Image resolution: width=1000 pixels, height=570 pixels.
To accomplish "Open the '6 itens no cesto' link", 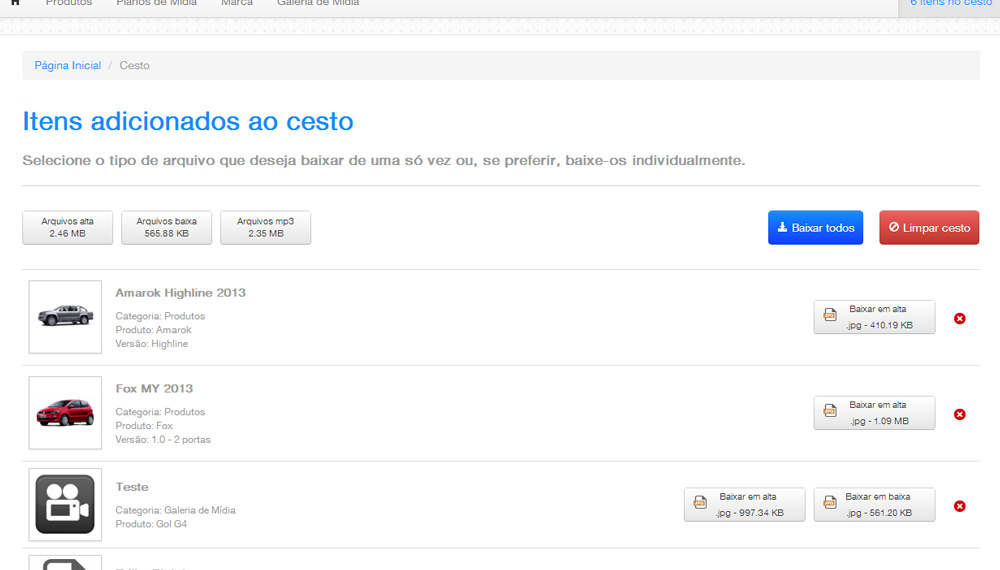I will (x=950, y=3).
